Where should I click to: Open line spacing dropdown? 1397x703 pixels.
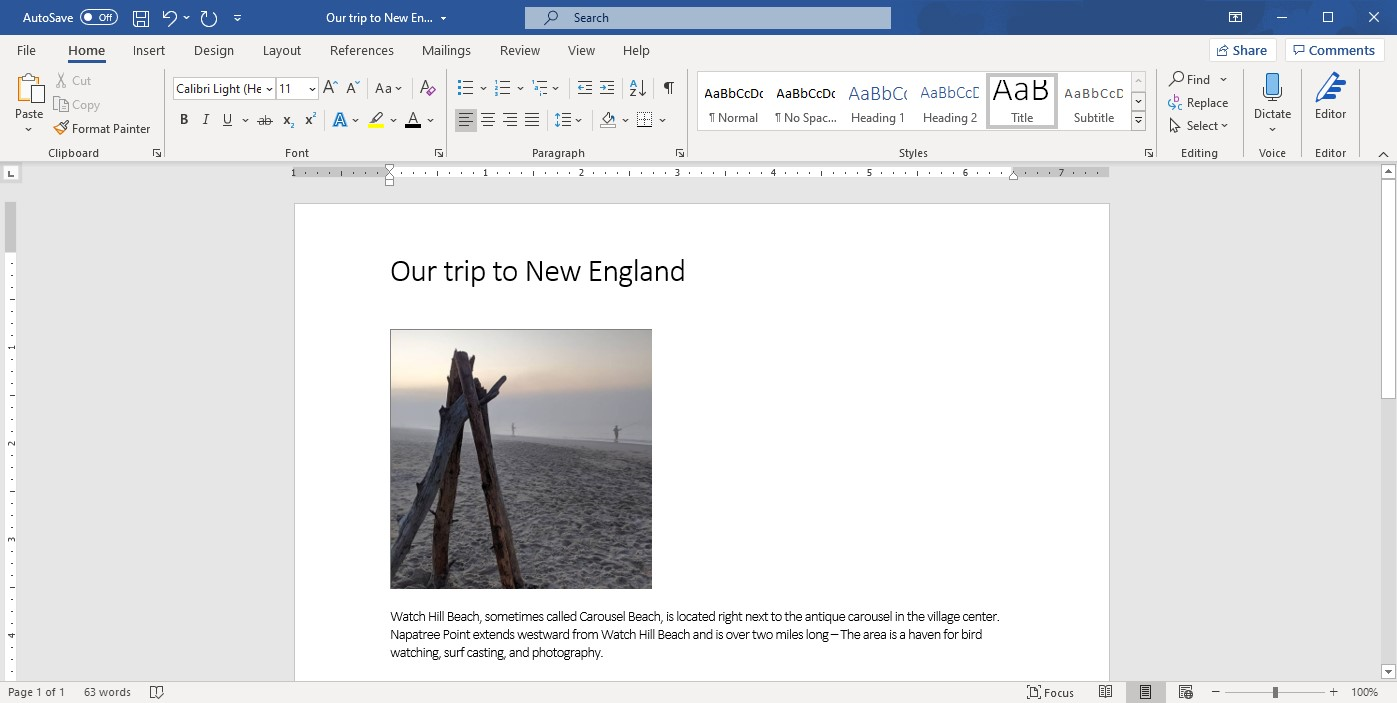coord(569,120)
